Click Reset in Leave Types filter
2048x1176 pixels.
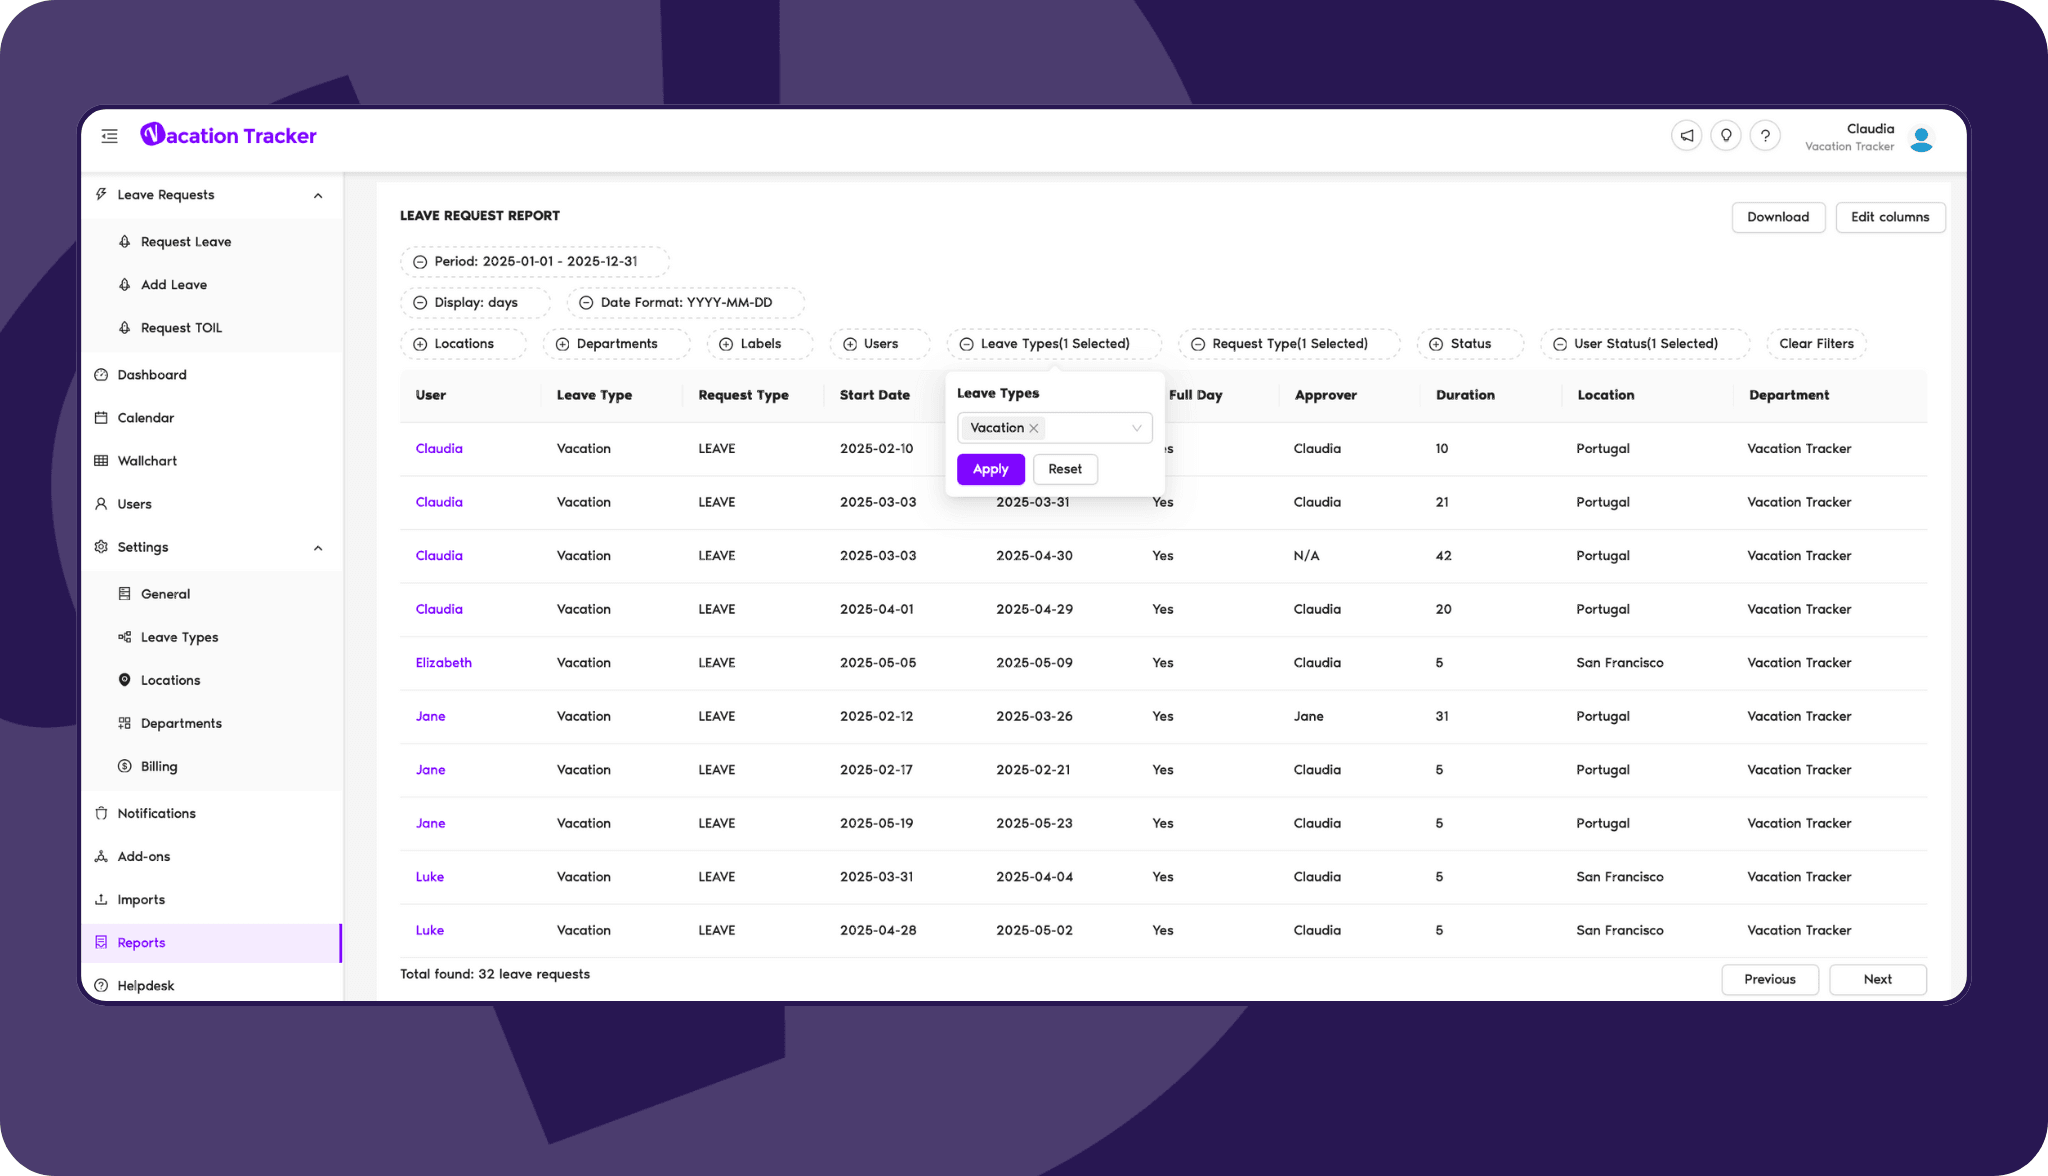(1065, 468)
